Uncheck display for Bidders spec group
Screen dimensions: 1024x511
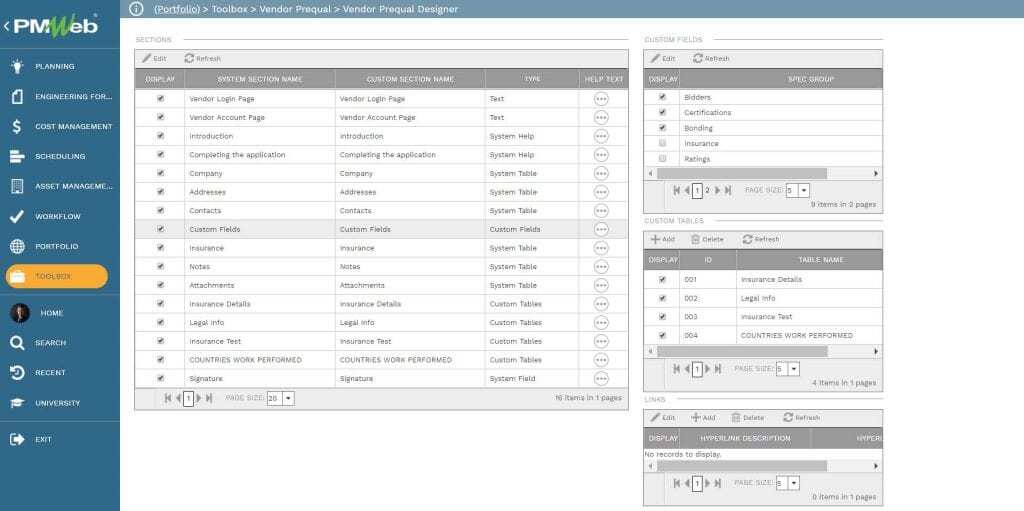tap(662, 97)
